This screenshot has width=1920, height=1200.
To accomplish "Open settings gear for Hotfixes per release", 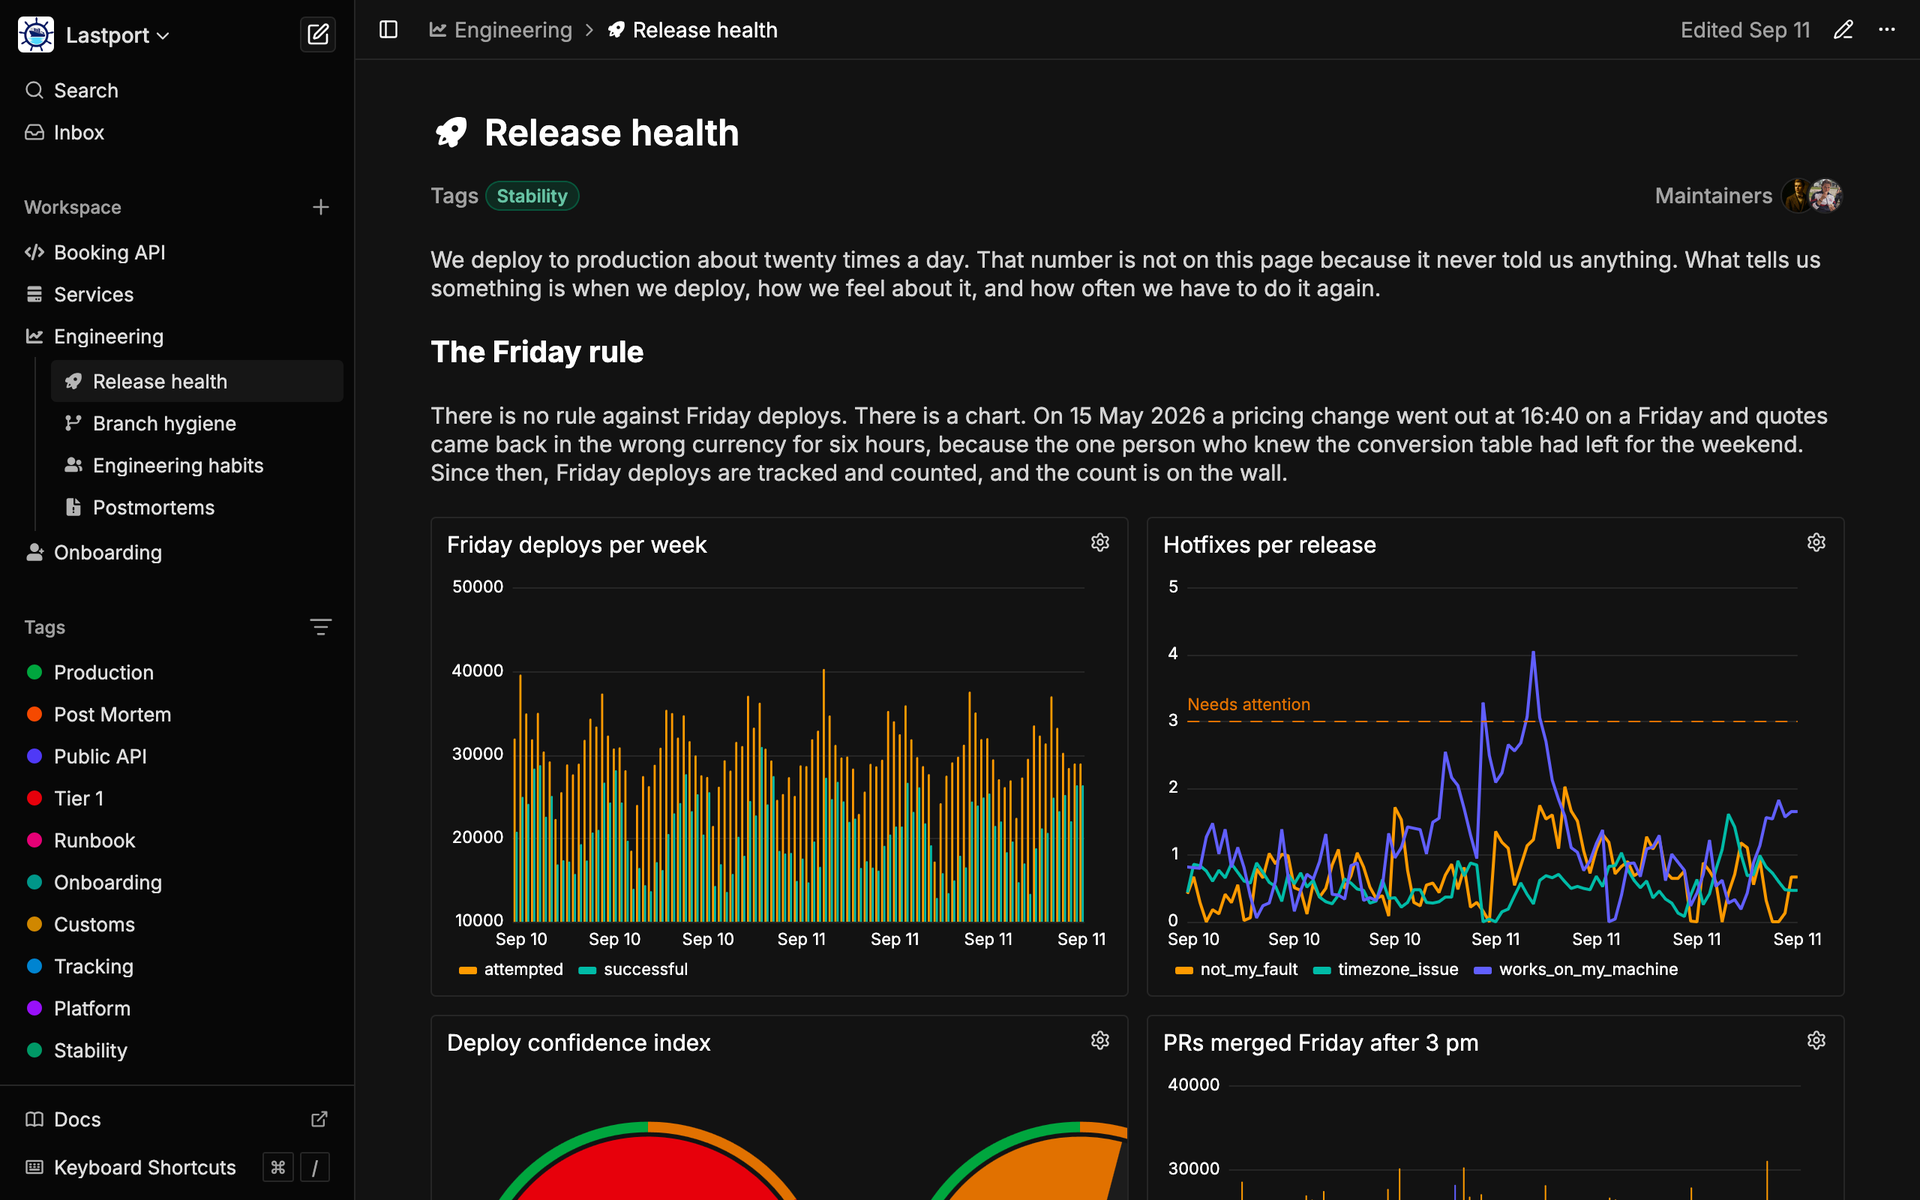I will point(1816,542).
